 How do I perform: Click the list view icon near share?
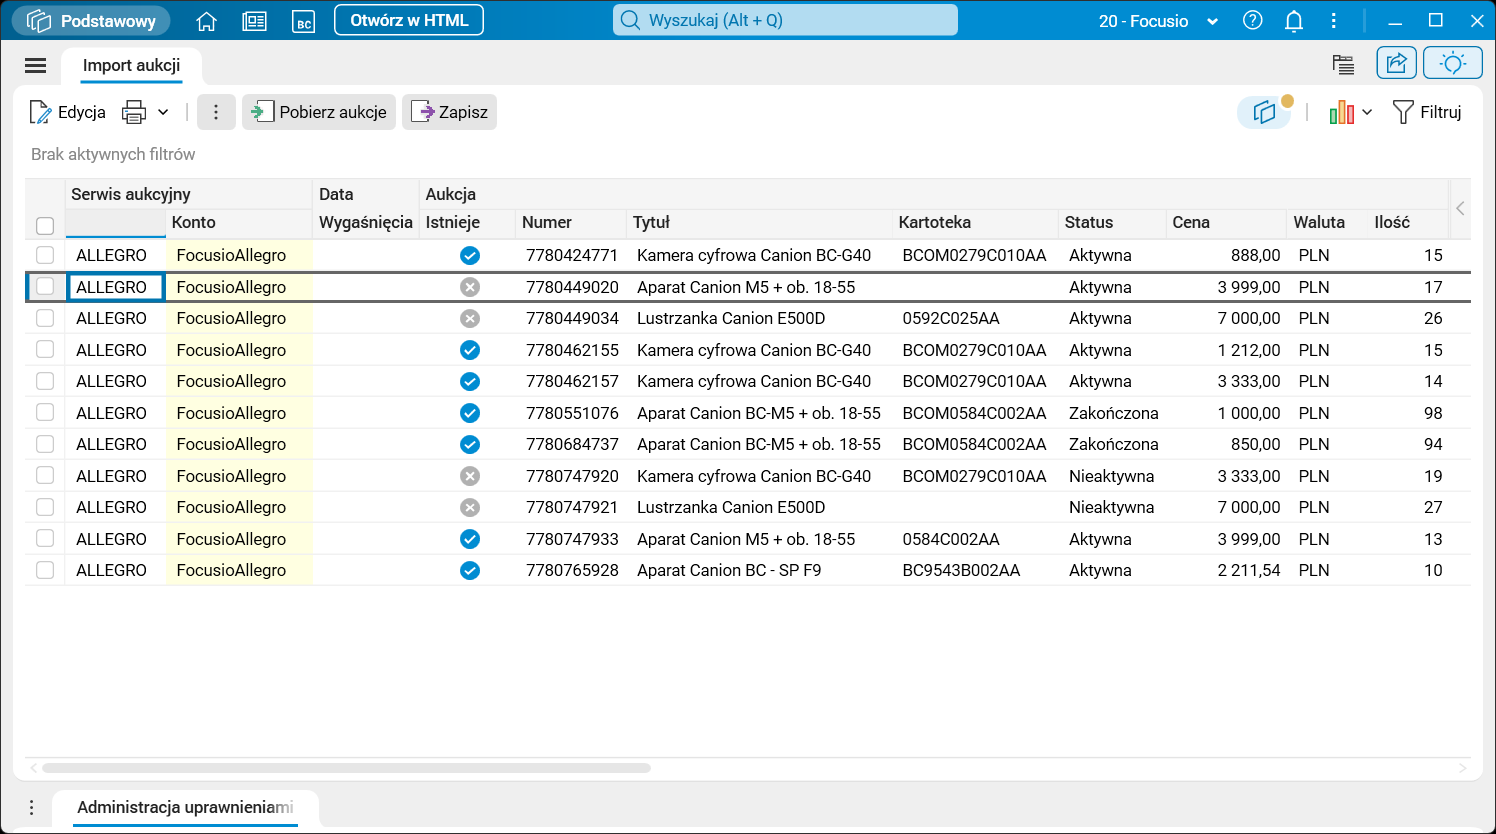tap(1343, 64)
